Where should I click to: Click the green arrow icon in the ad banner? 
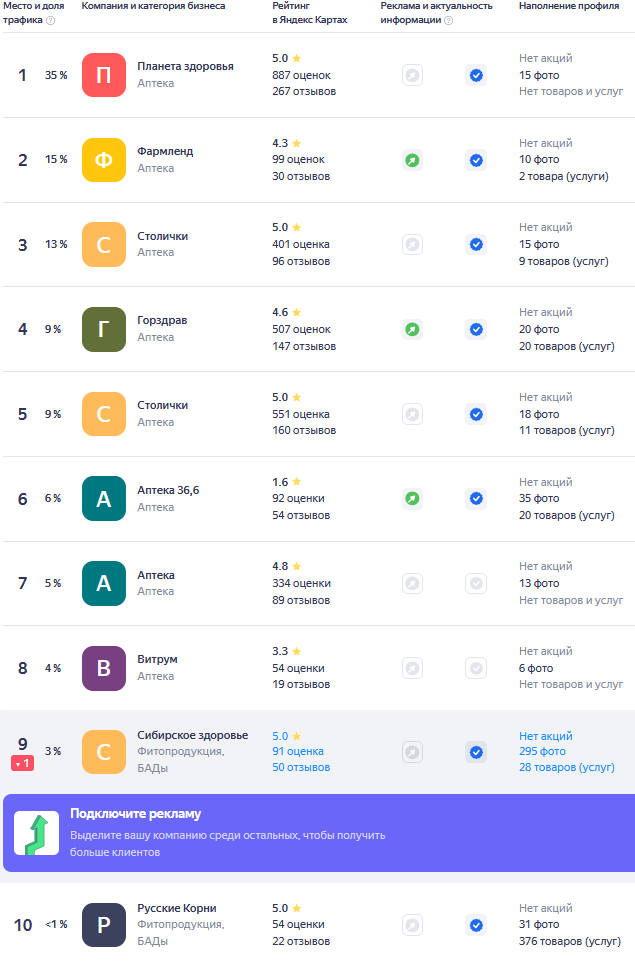click(35, 833)
